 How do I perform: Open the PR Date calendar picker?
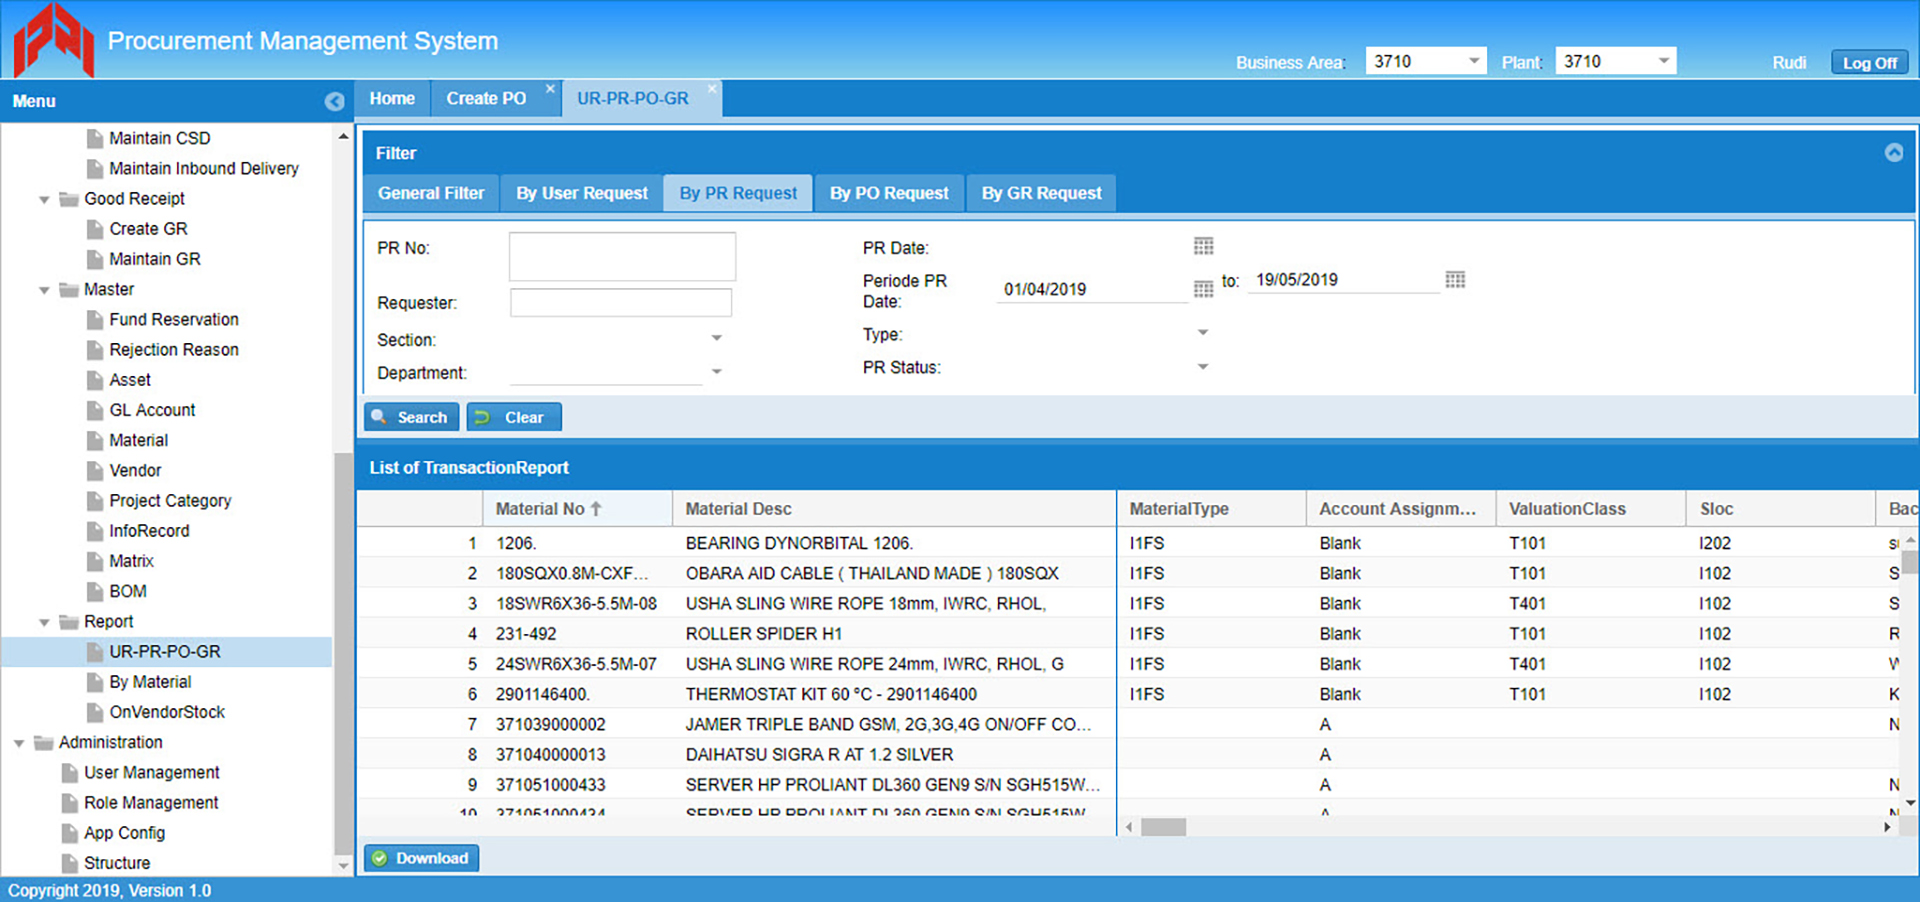pyautogui.click(x=1203, y=246)
